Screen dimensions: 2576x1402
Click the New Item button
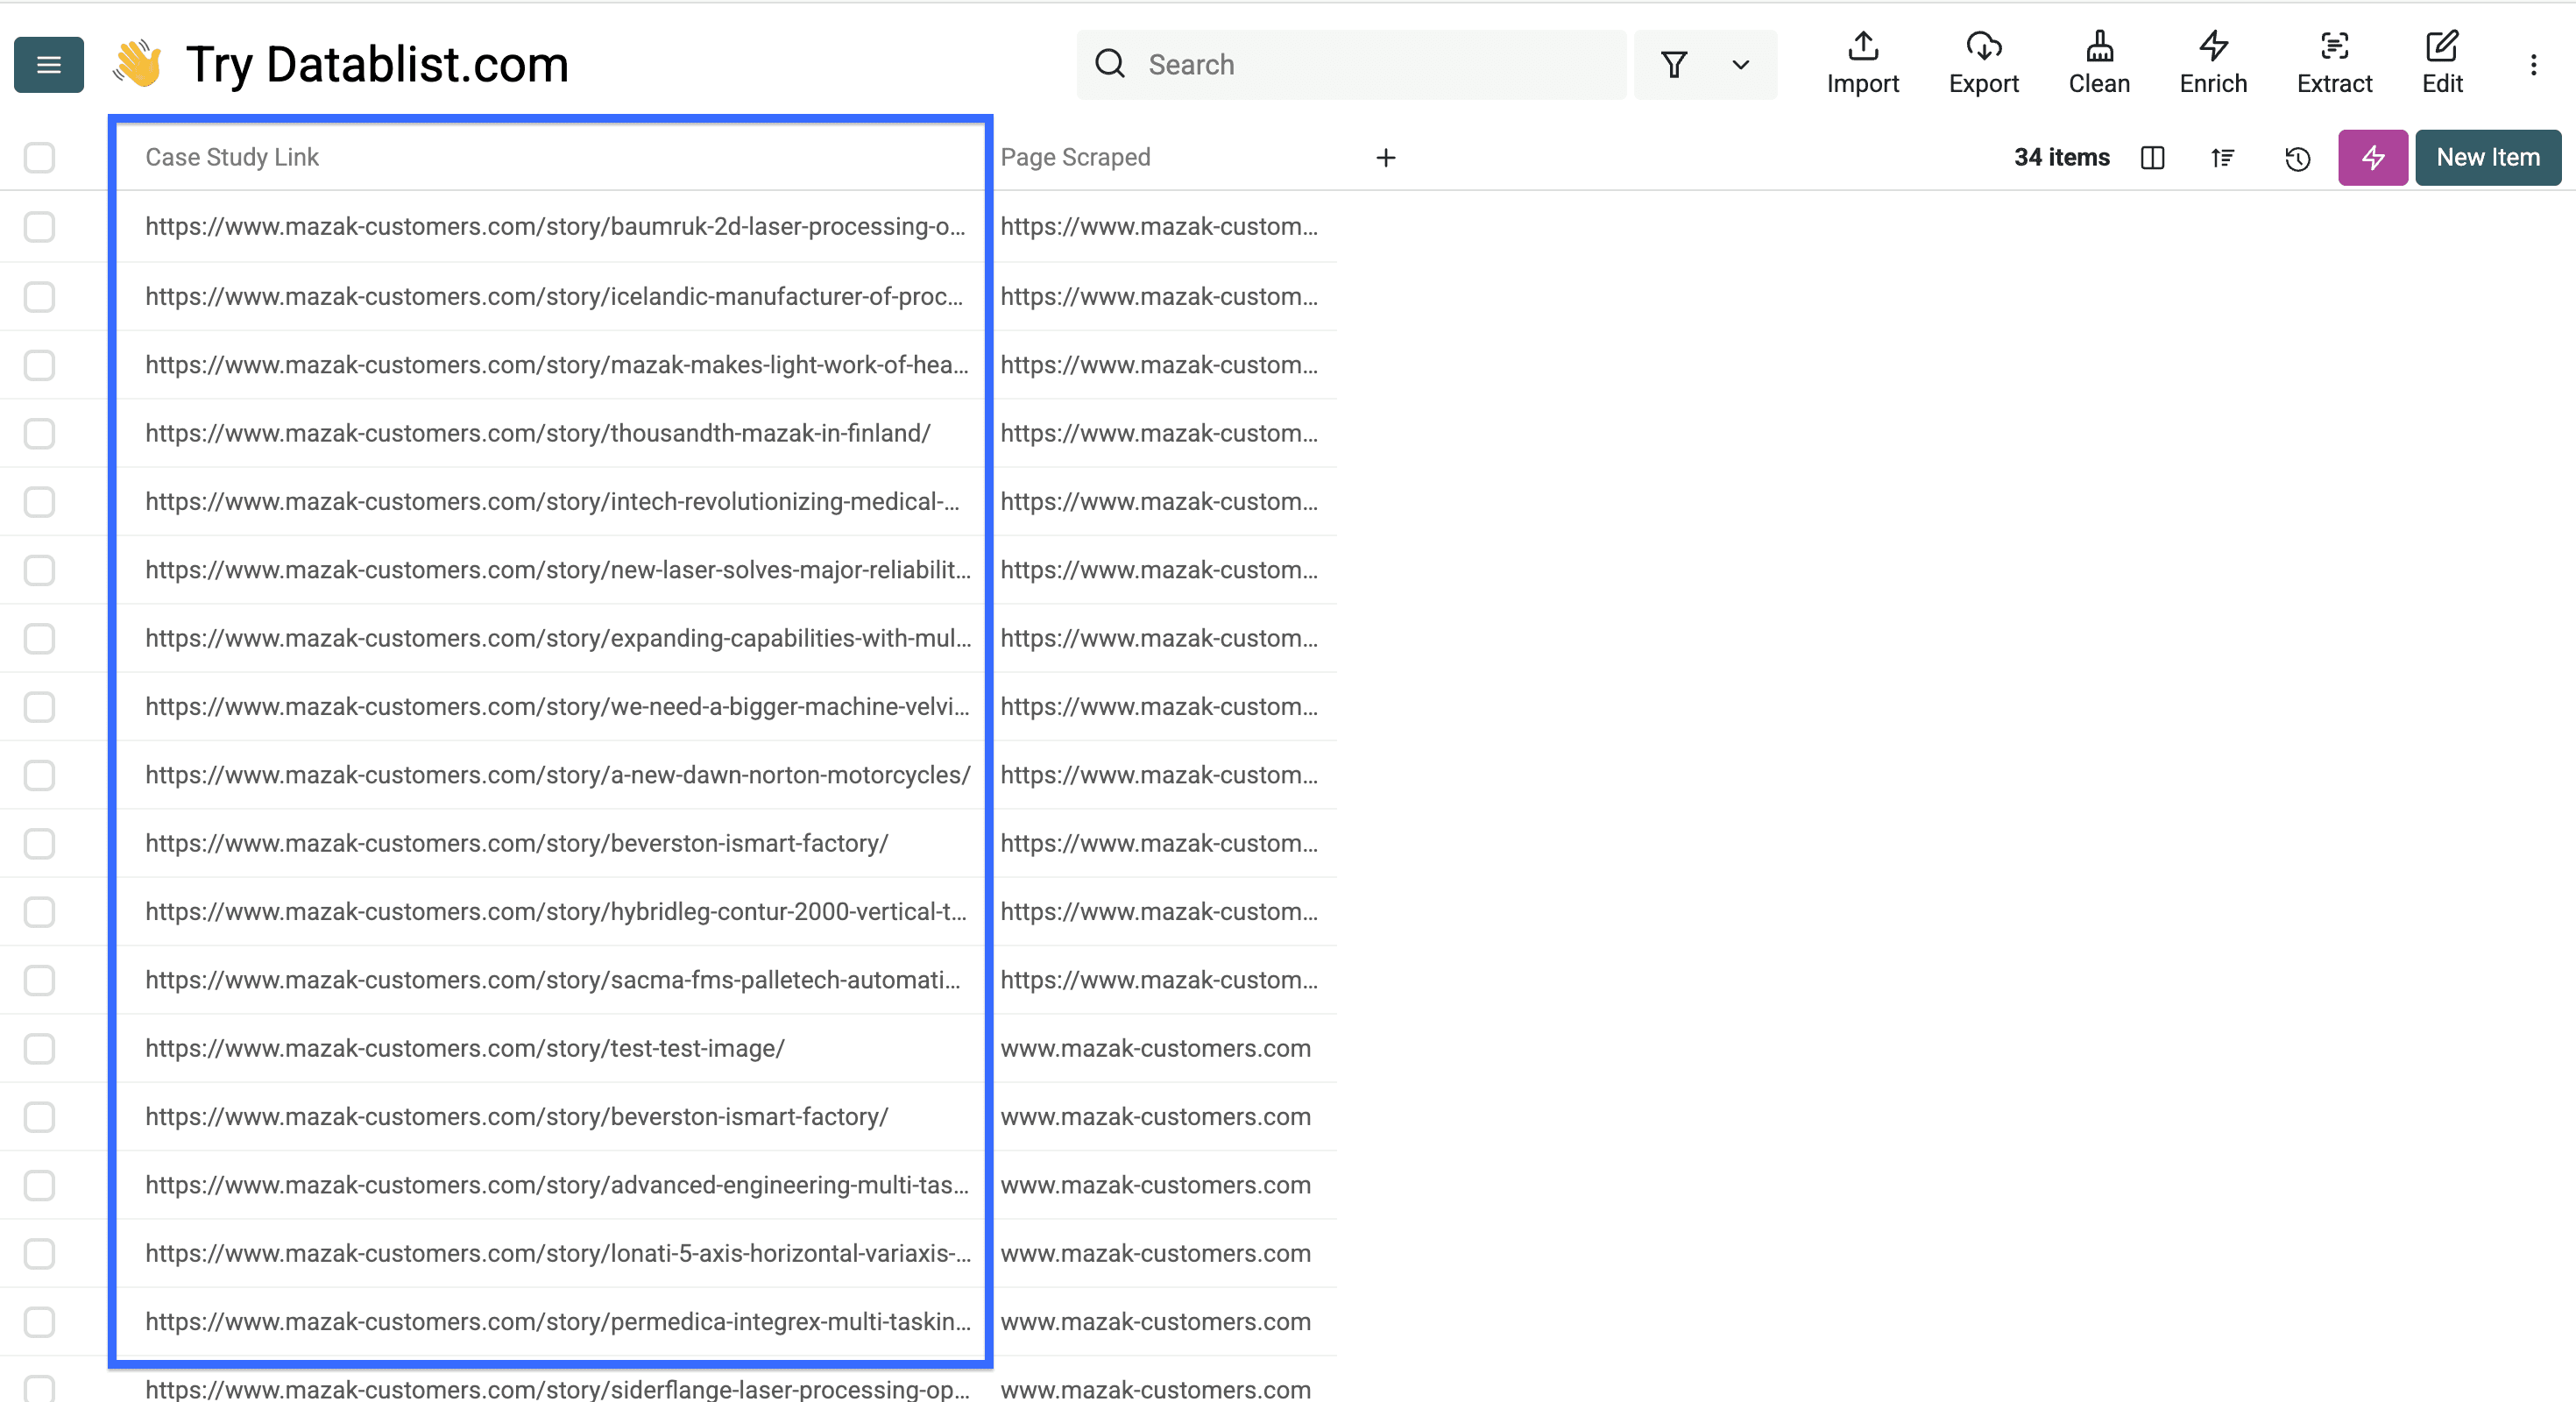(2487, 157)
